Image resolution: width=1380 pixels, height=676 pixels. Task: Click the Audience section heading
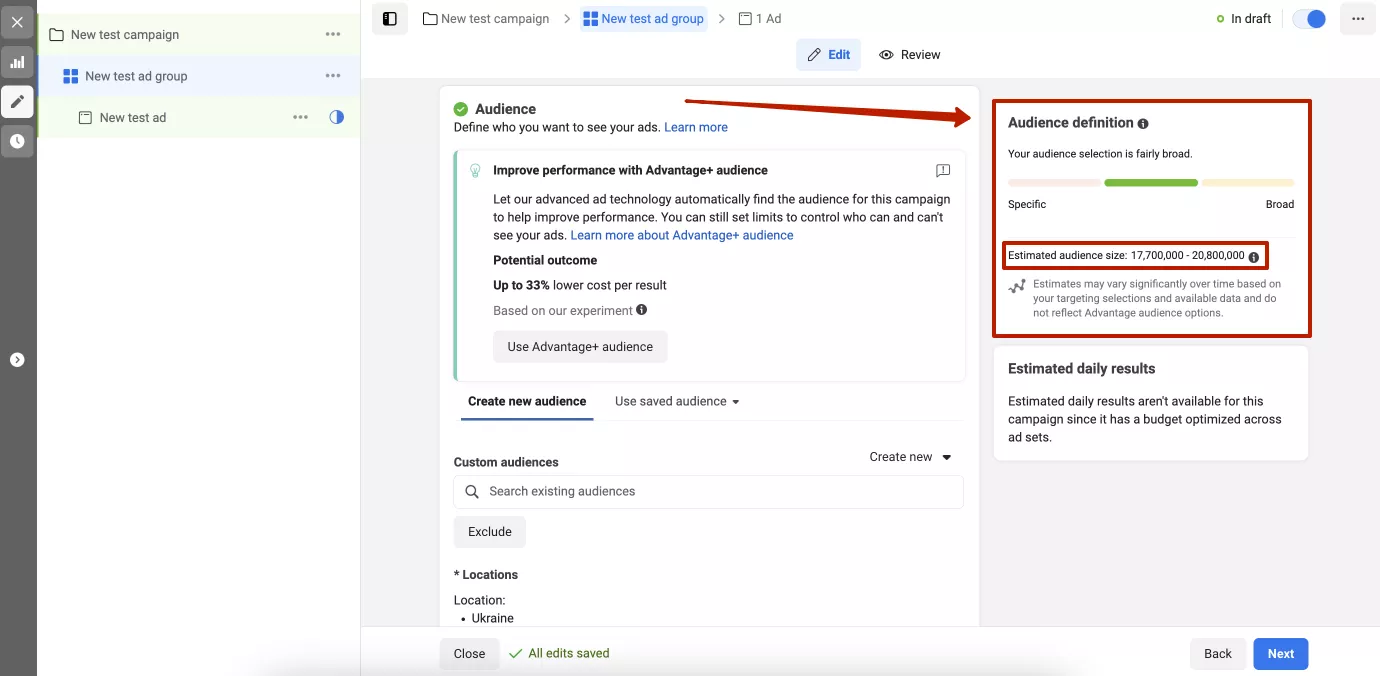505,109
